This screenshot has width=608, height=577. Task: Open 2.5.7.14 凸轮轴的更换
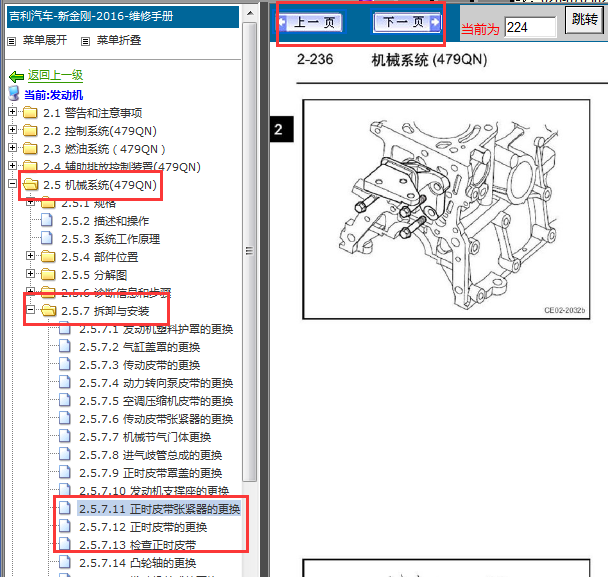(x=138, y=563)
